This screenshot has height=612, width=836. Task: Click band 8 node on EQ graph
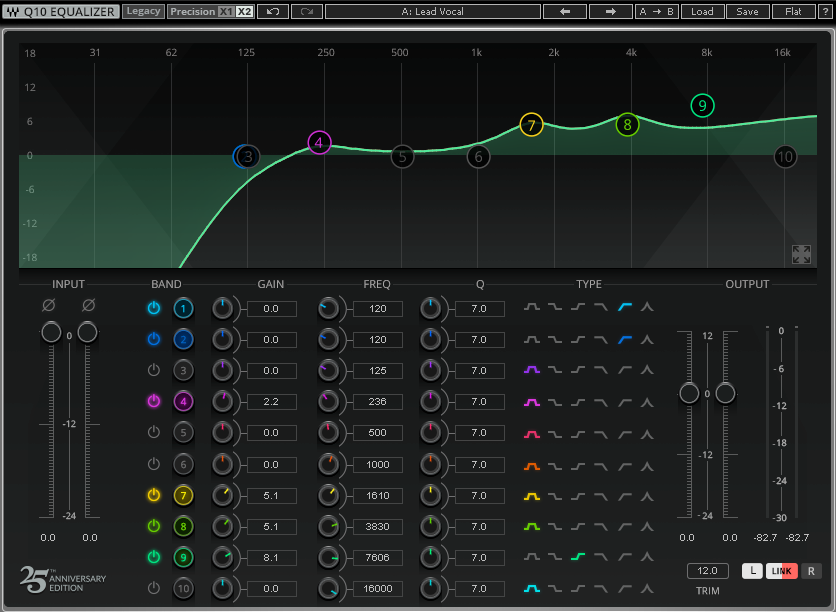tap(627, 124)
